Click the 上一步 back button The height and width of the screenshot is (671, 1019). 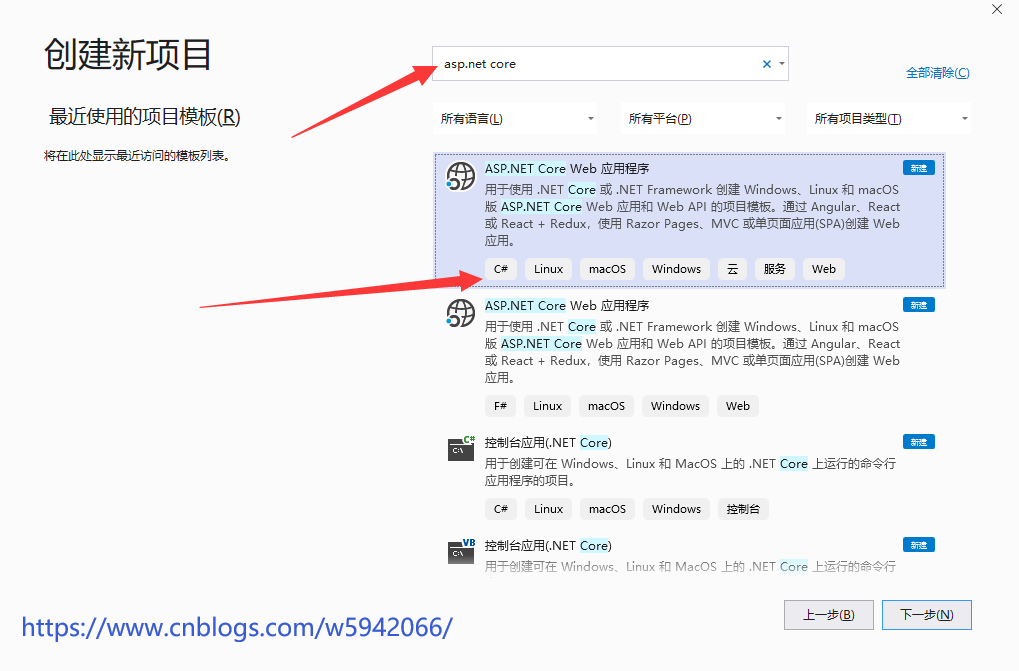(x=828, y=614)
